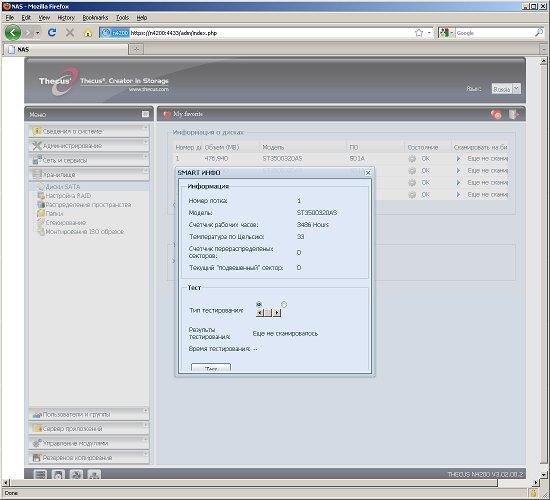Click the first bottom toolbar icon
550x500 pixels.
(40, 474)
